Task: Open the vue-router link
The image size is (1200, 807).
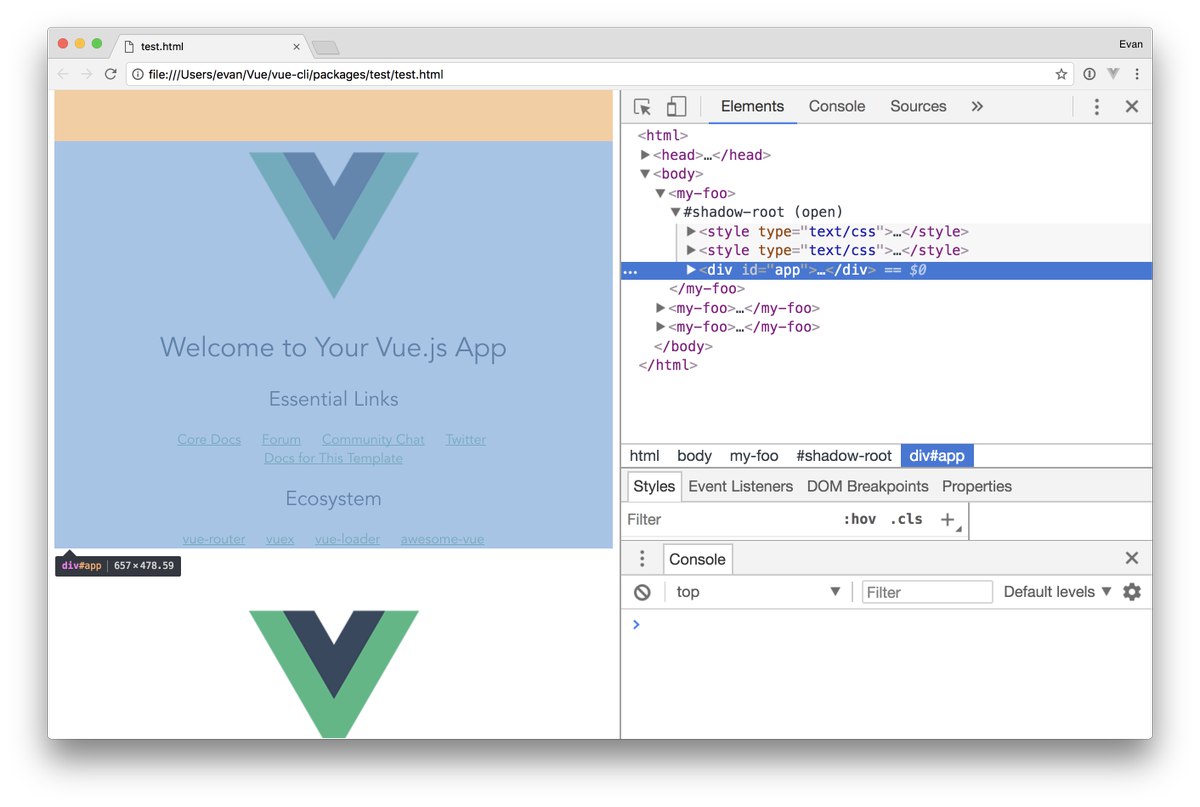Action: click(214, 539)
